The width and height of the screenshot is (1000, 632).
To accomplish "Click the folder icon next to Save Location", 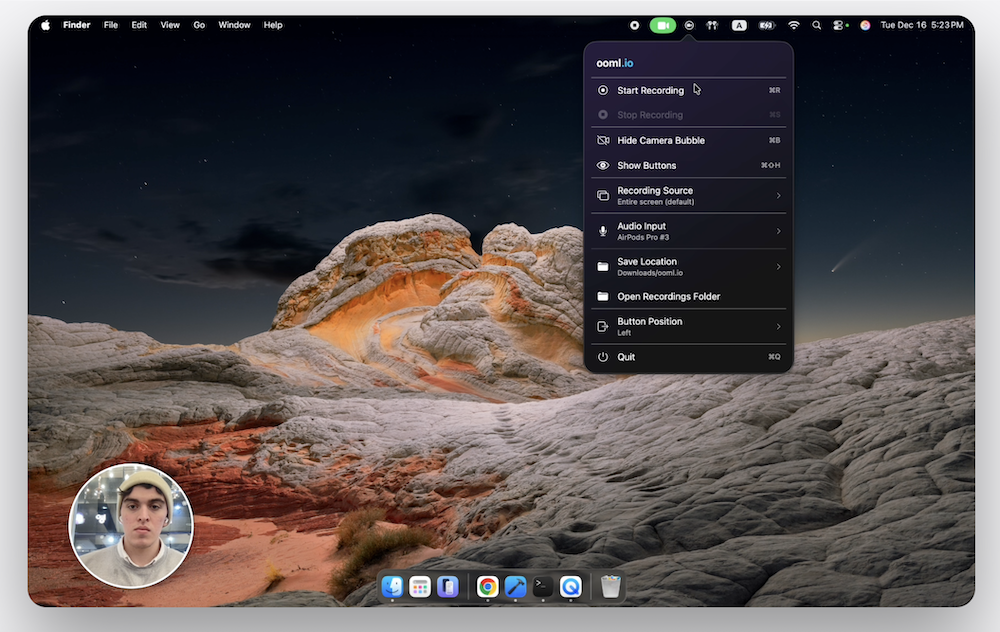I will (x=603, y=266).
